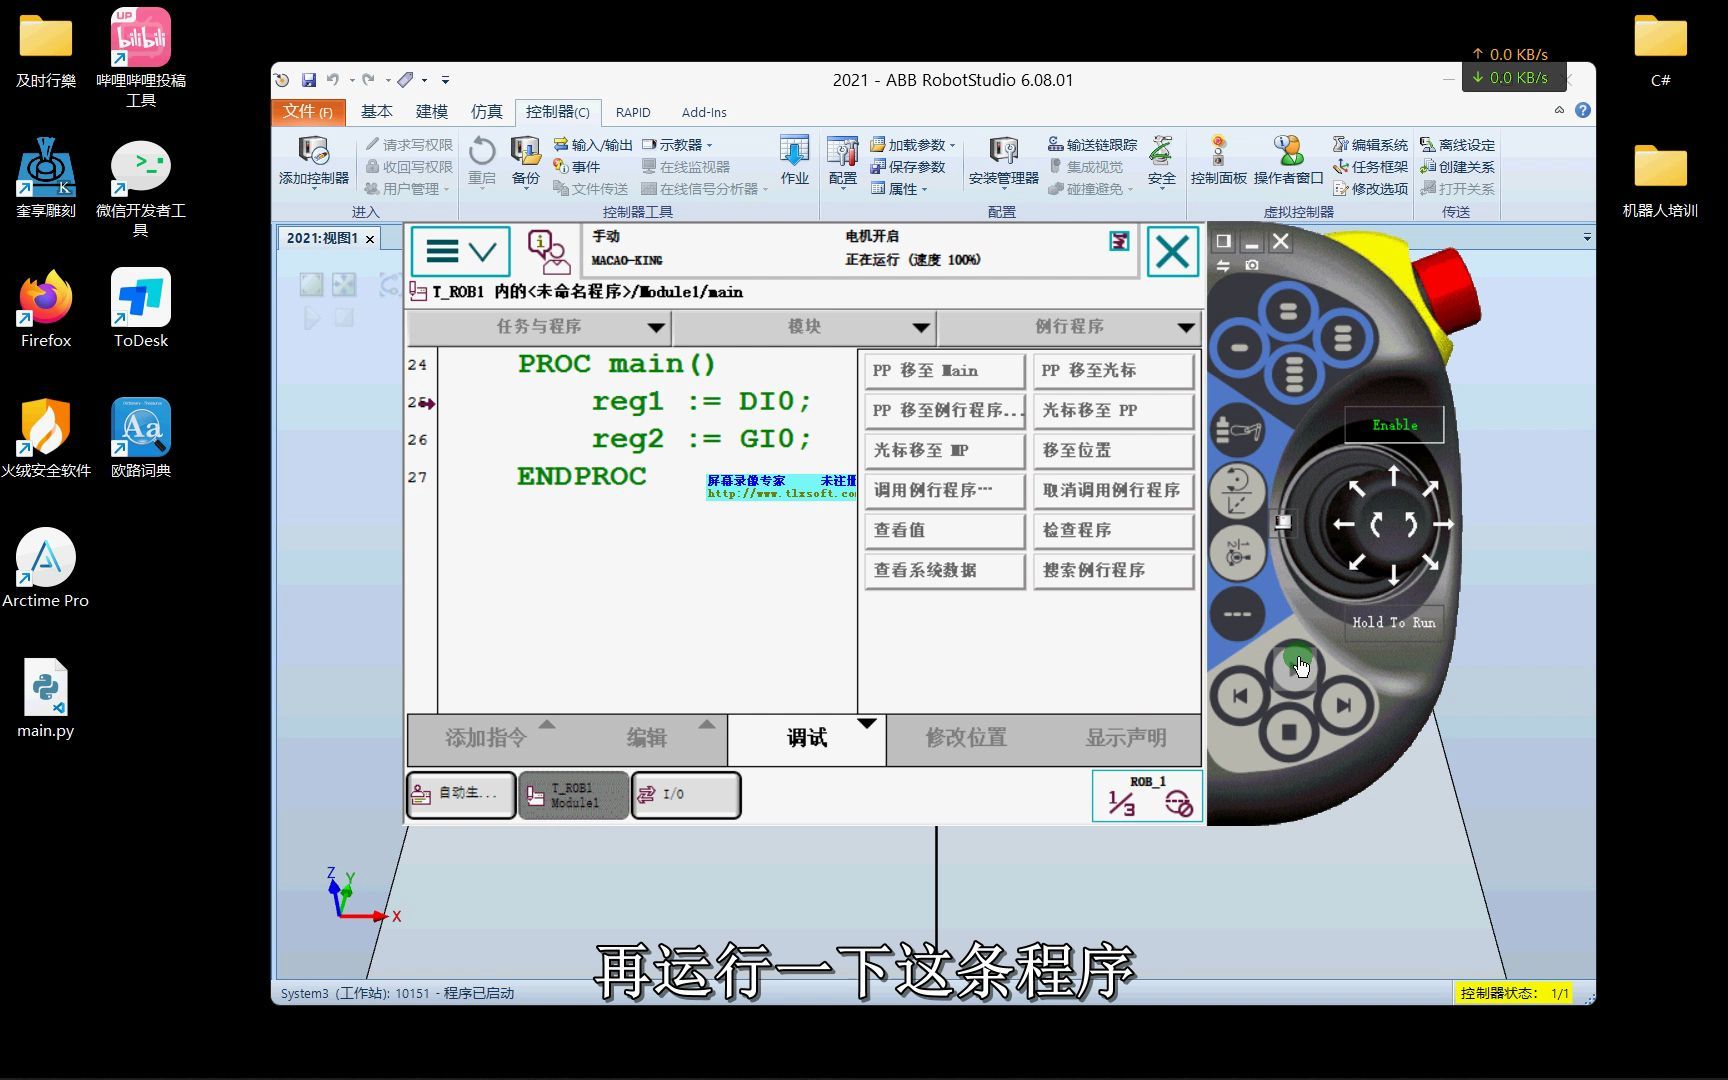The width and height of the screenshot is (1728, 1080).
Task: Open the I/O taskbar button in FlexPendant
Action: point(686,796)
